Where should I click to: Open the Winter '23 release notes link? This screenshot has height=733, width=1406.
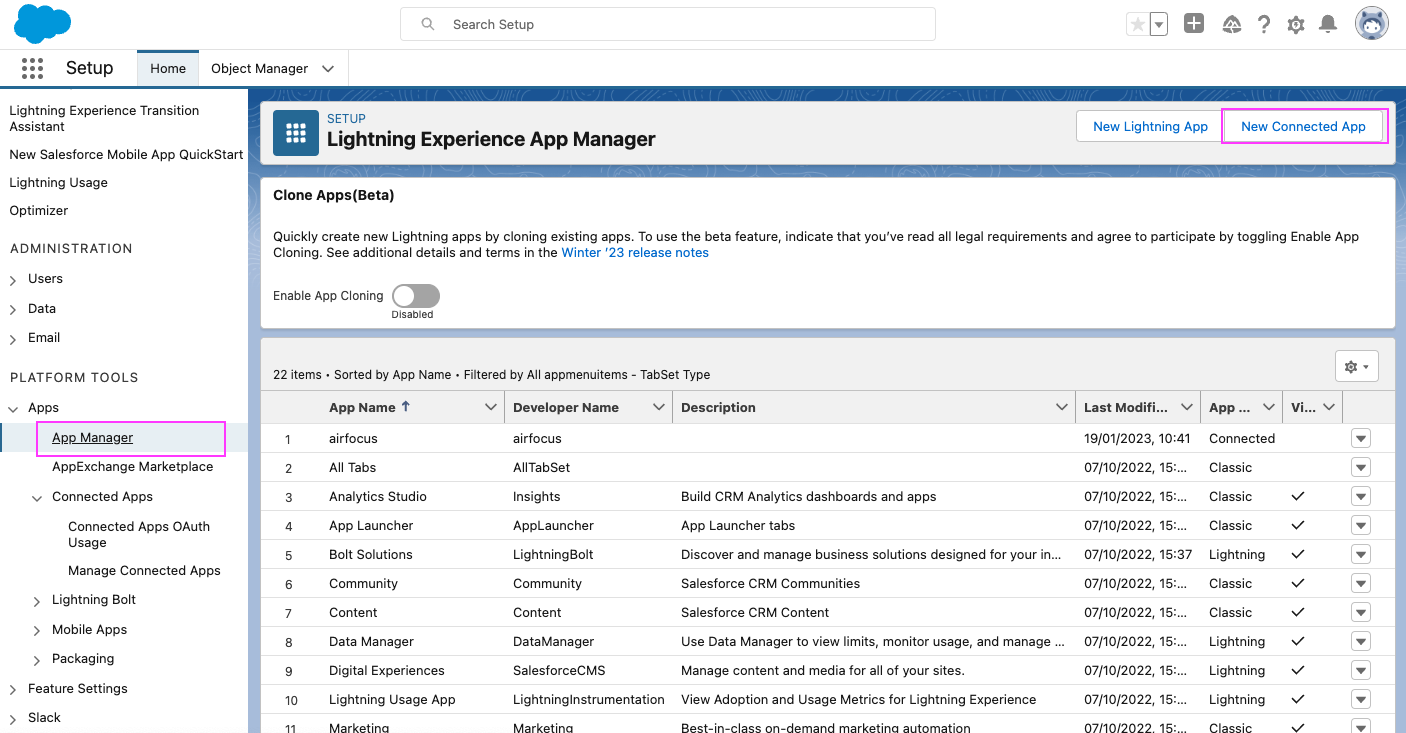pos(635,253)
